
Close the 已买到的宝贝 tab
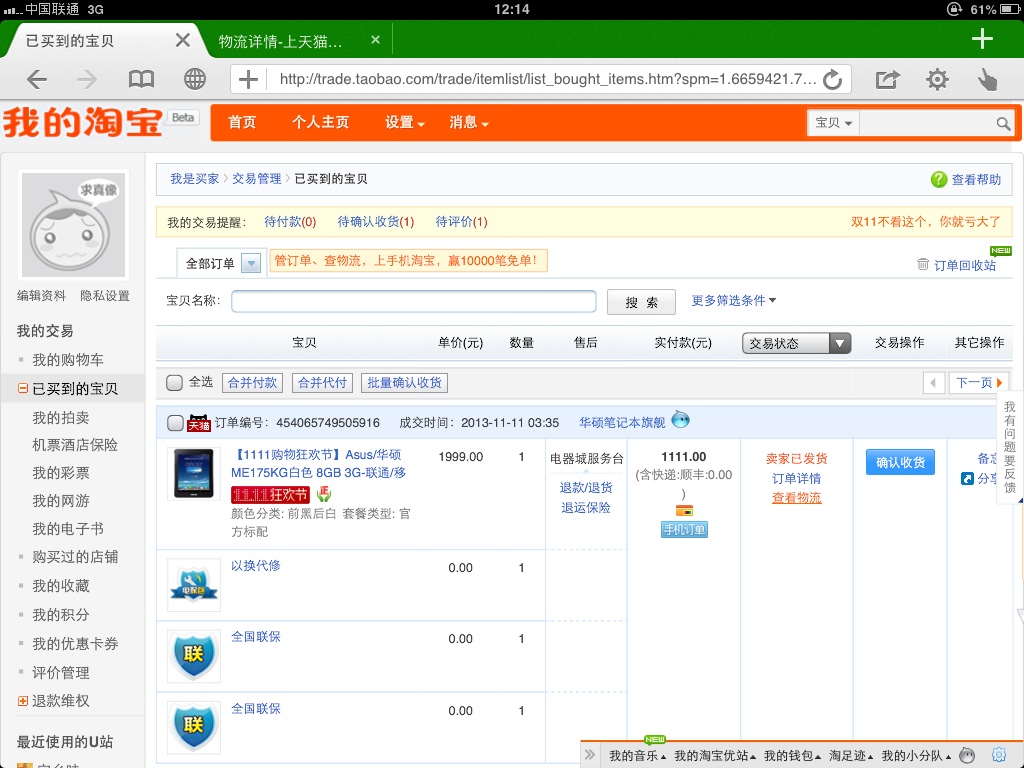[183, 40]
